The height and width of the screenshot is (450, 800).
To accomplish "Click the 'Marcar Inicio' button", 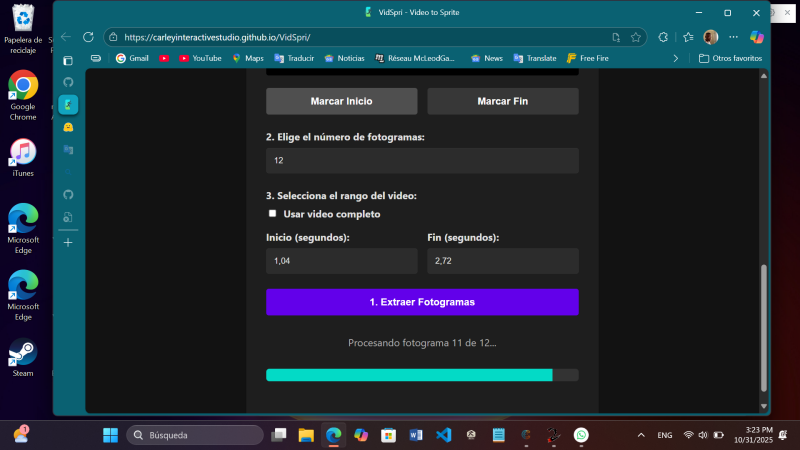I will click(341, 101).
